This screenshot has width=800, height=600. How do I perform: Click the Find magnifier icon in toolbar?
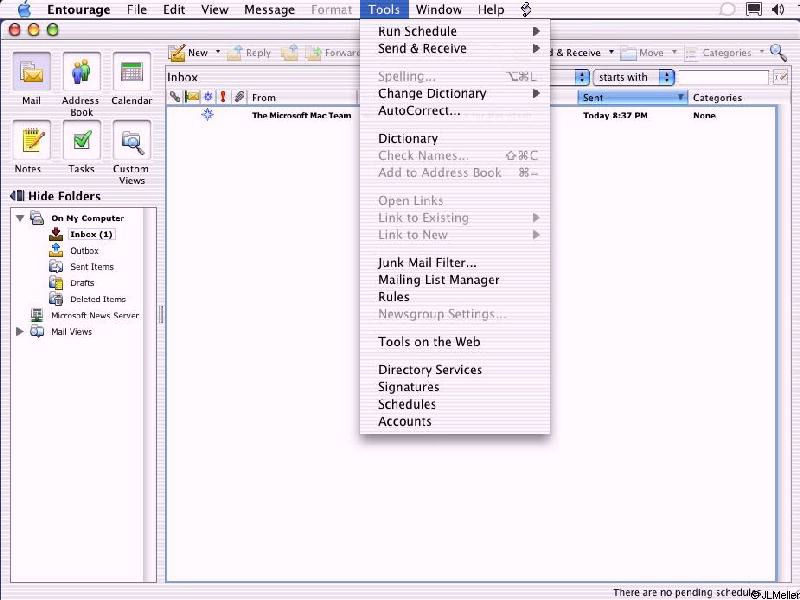pos(779,52)
